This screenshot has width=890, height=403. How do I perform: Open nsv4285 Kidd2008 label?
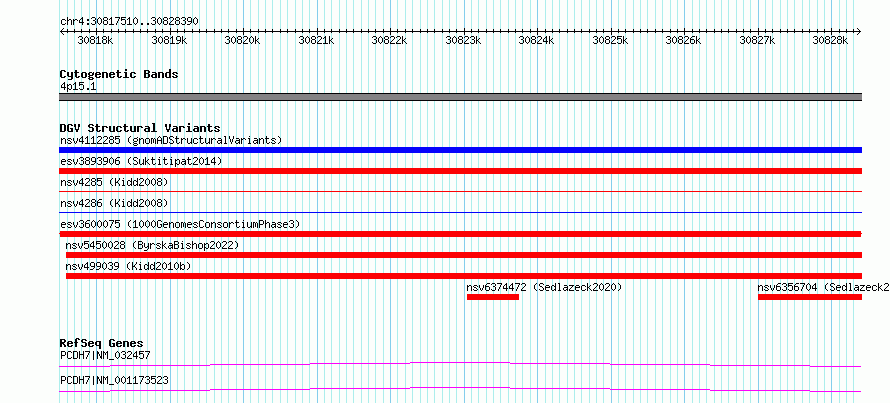pyautogui.click(x=114, y=182)
